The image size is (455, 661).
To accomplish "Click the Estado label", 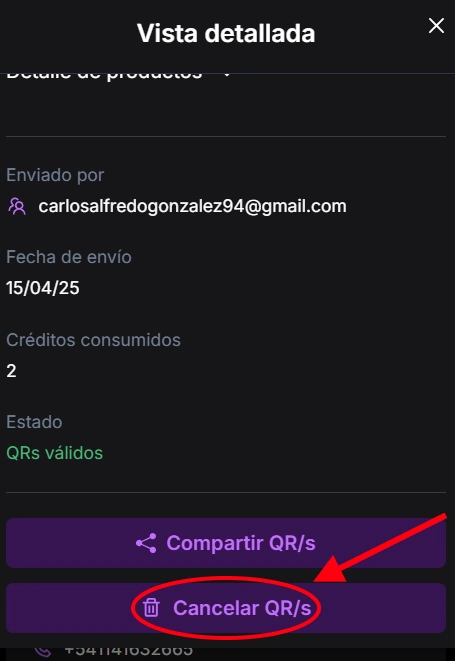I will pyautogui.click(x=34, y=422).
